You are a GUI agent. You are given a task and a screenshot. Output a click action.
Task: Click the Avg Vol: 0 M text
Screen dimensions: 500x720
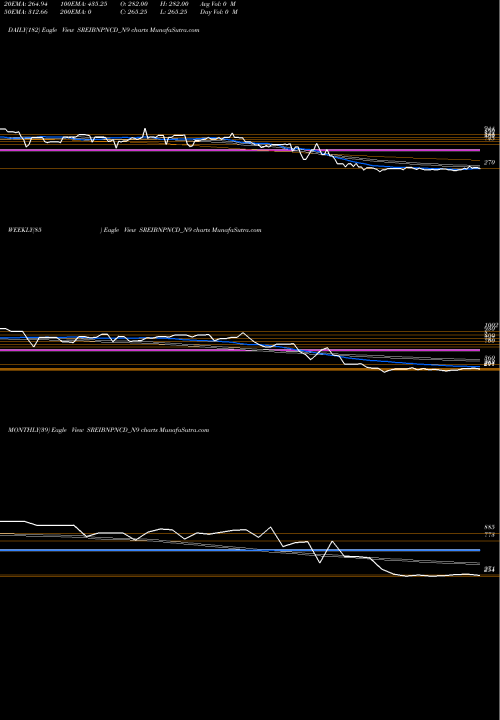(x=218, y=4)
